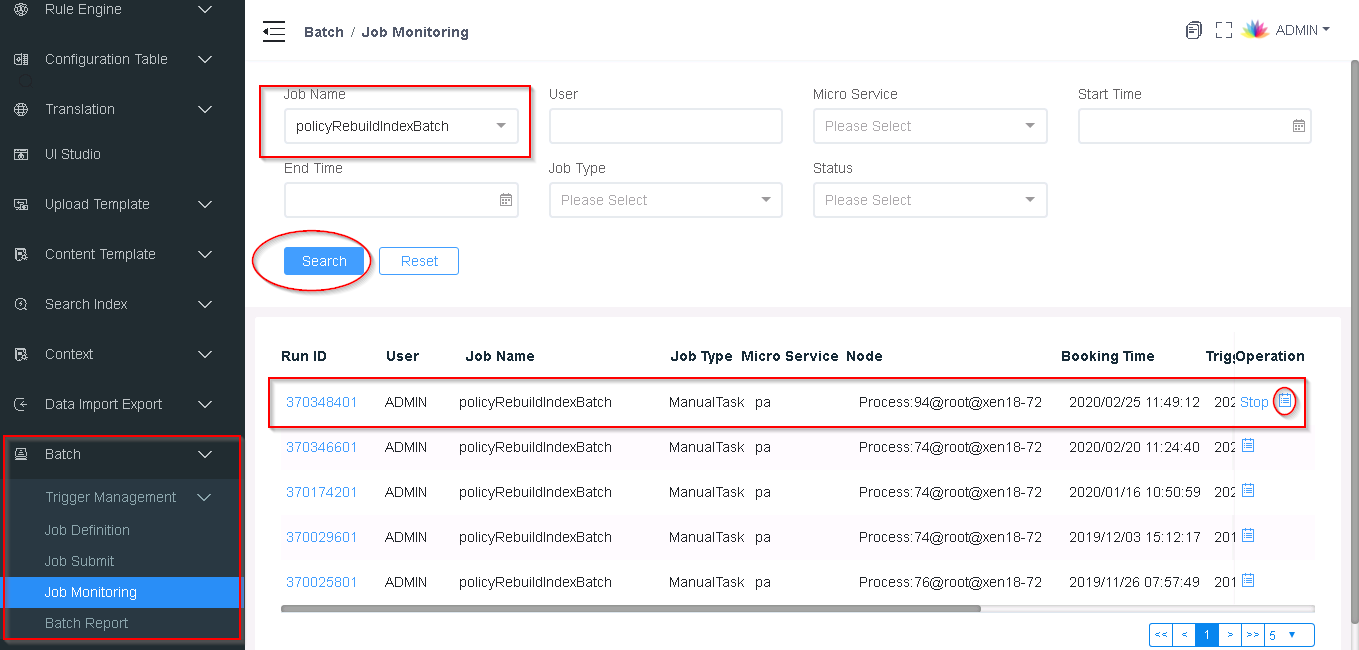1359x650 pixels.
Task: Open Batch Report menu item
Action: pos(87,623)
